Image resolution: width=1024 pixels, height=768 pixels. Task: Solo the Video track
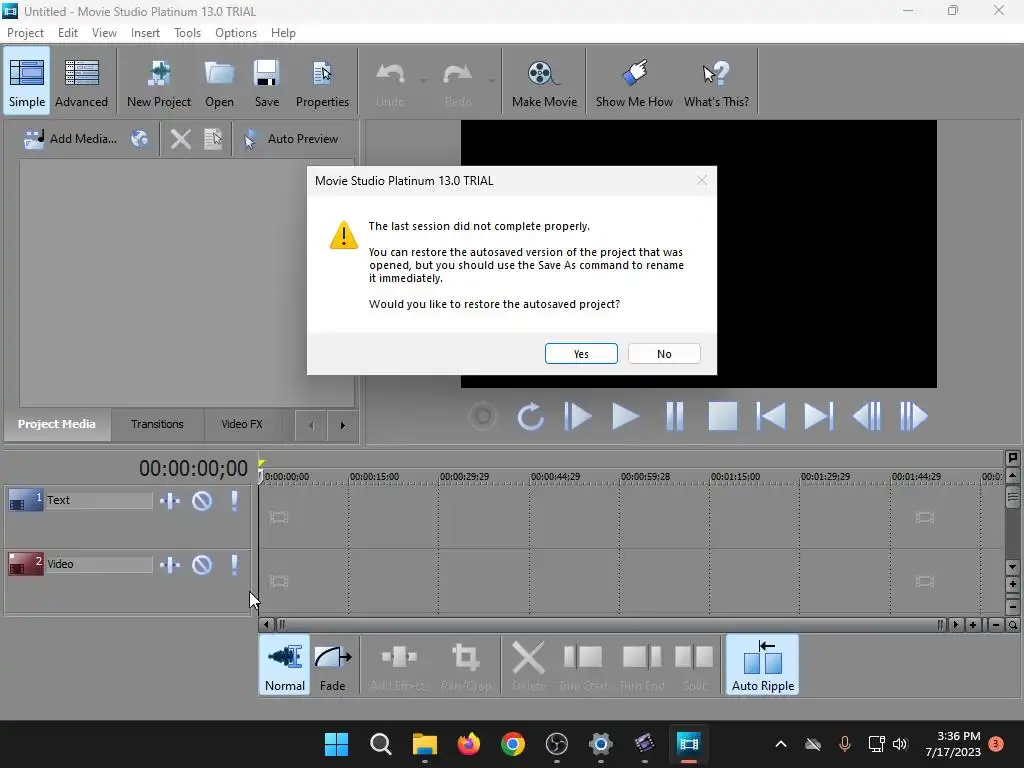click(x=234, y=565)
